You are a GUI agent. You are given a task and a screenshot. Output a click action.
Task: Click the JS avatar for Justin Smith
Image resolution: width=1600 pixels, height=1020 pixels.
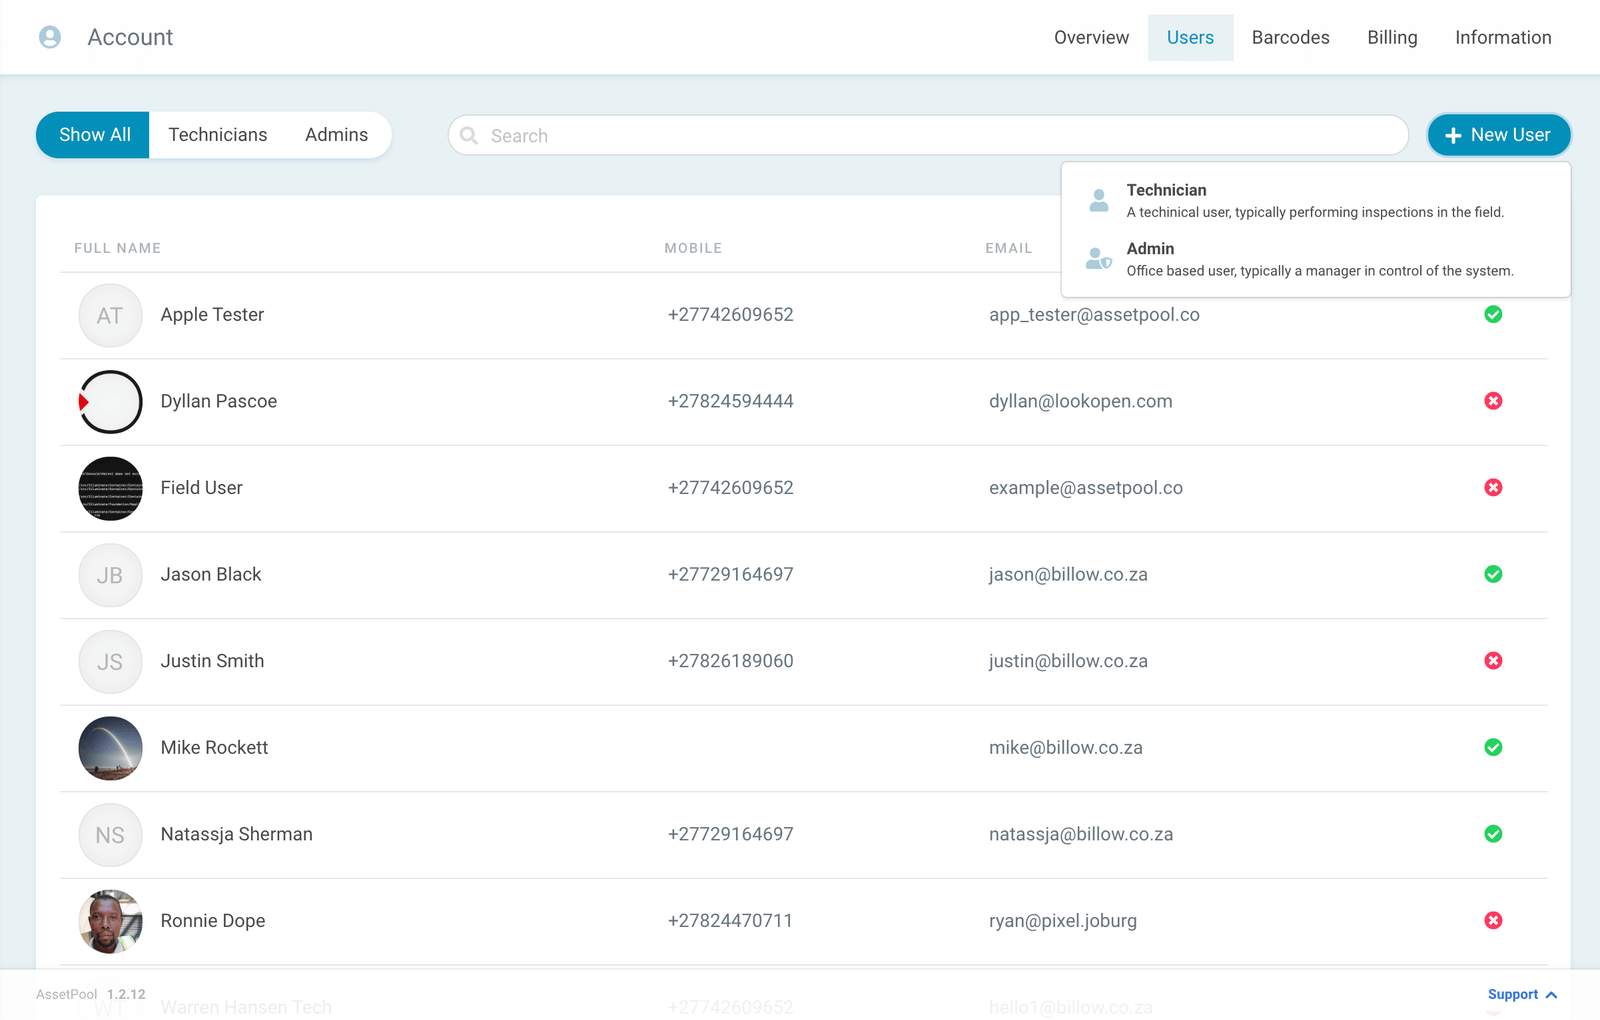(x=110, y=662)
